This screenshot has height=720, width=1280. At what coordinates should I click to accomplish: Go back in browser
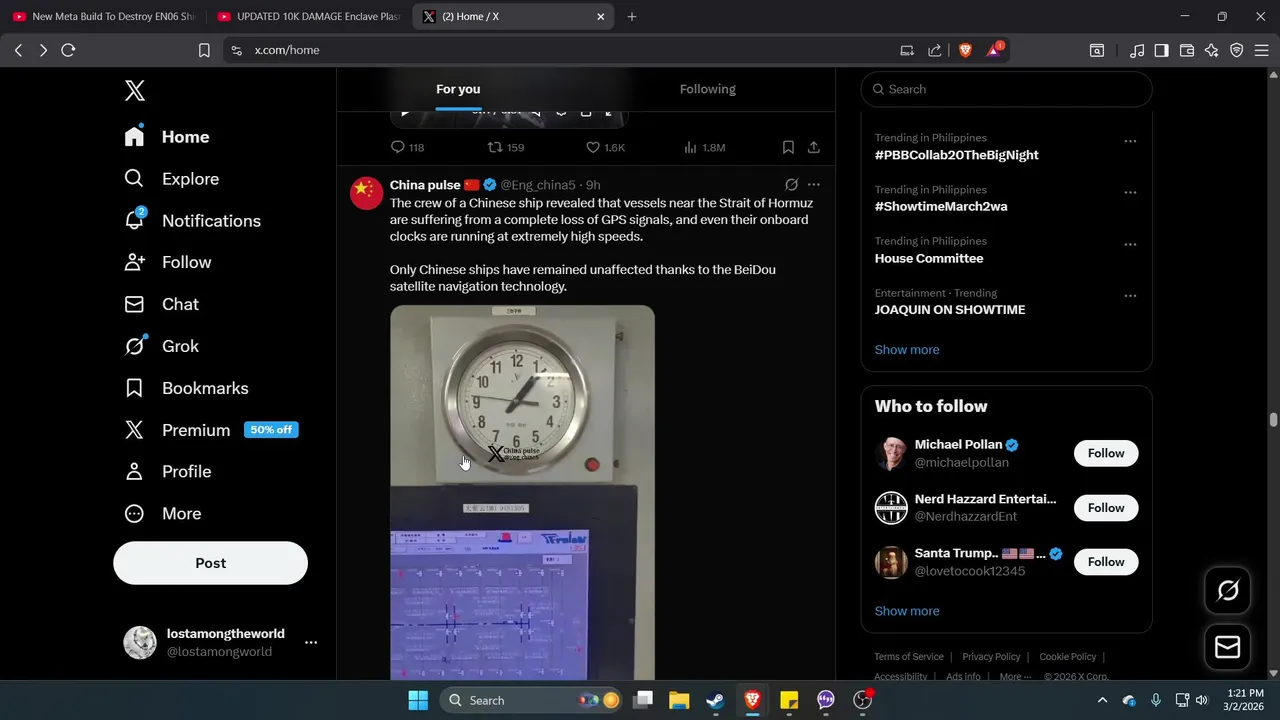[18, 50]
